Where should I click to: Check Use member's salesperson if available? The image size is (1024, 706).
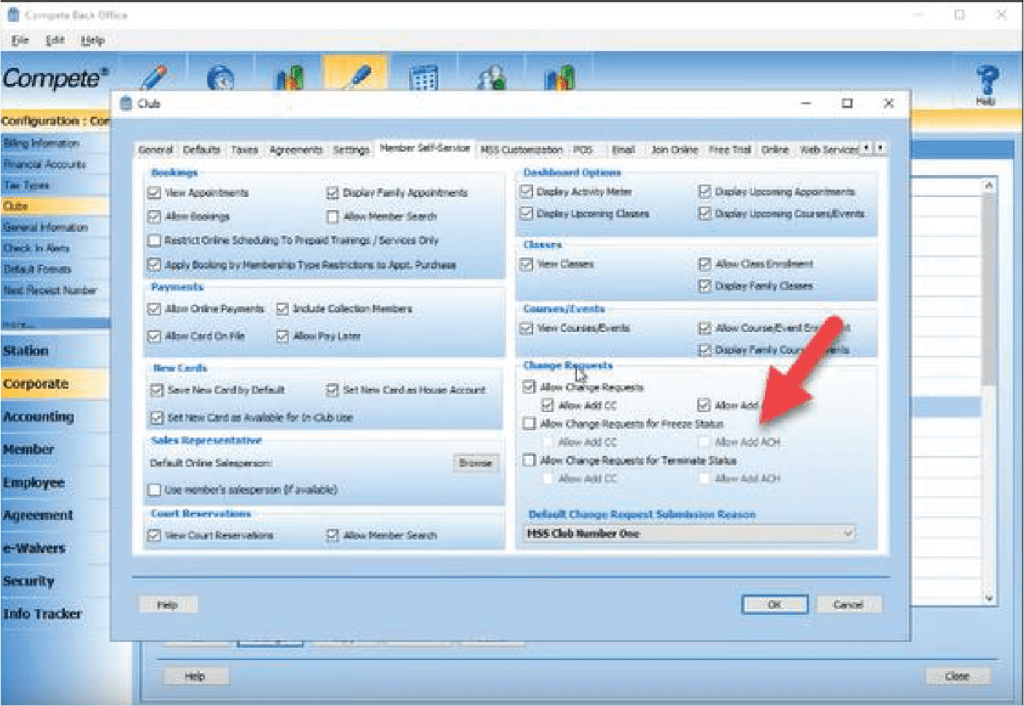pyautogui.click(x=154, y=490)
